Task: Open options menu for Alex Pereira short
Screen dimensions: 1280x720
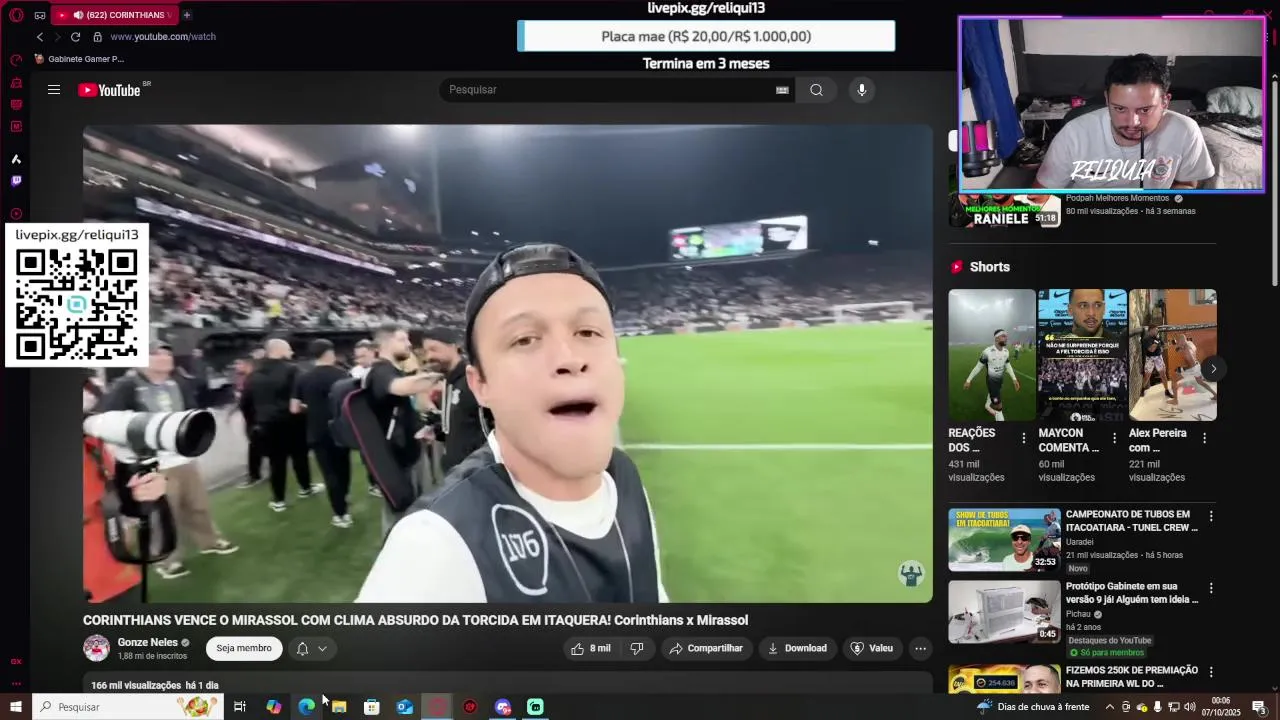Action: [1204, 439]
